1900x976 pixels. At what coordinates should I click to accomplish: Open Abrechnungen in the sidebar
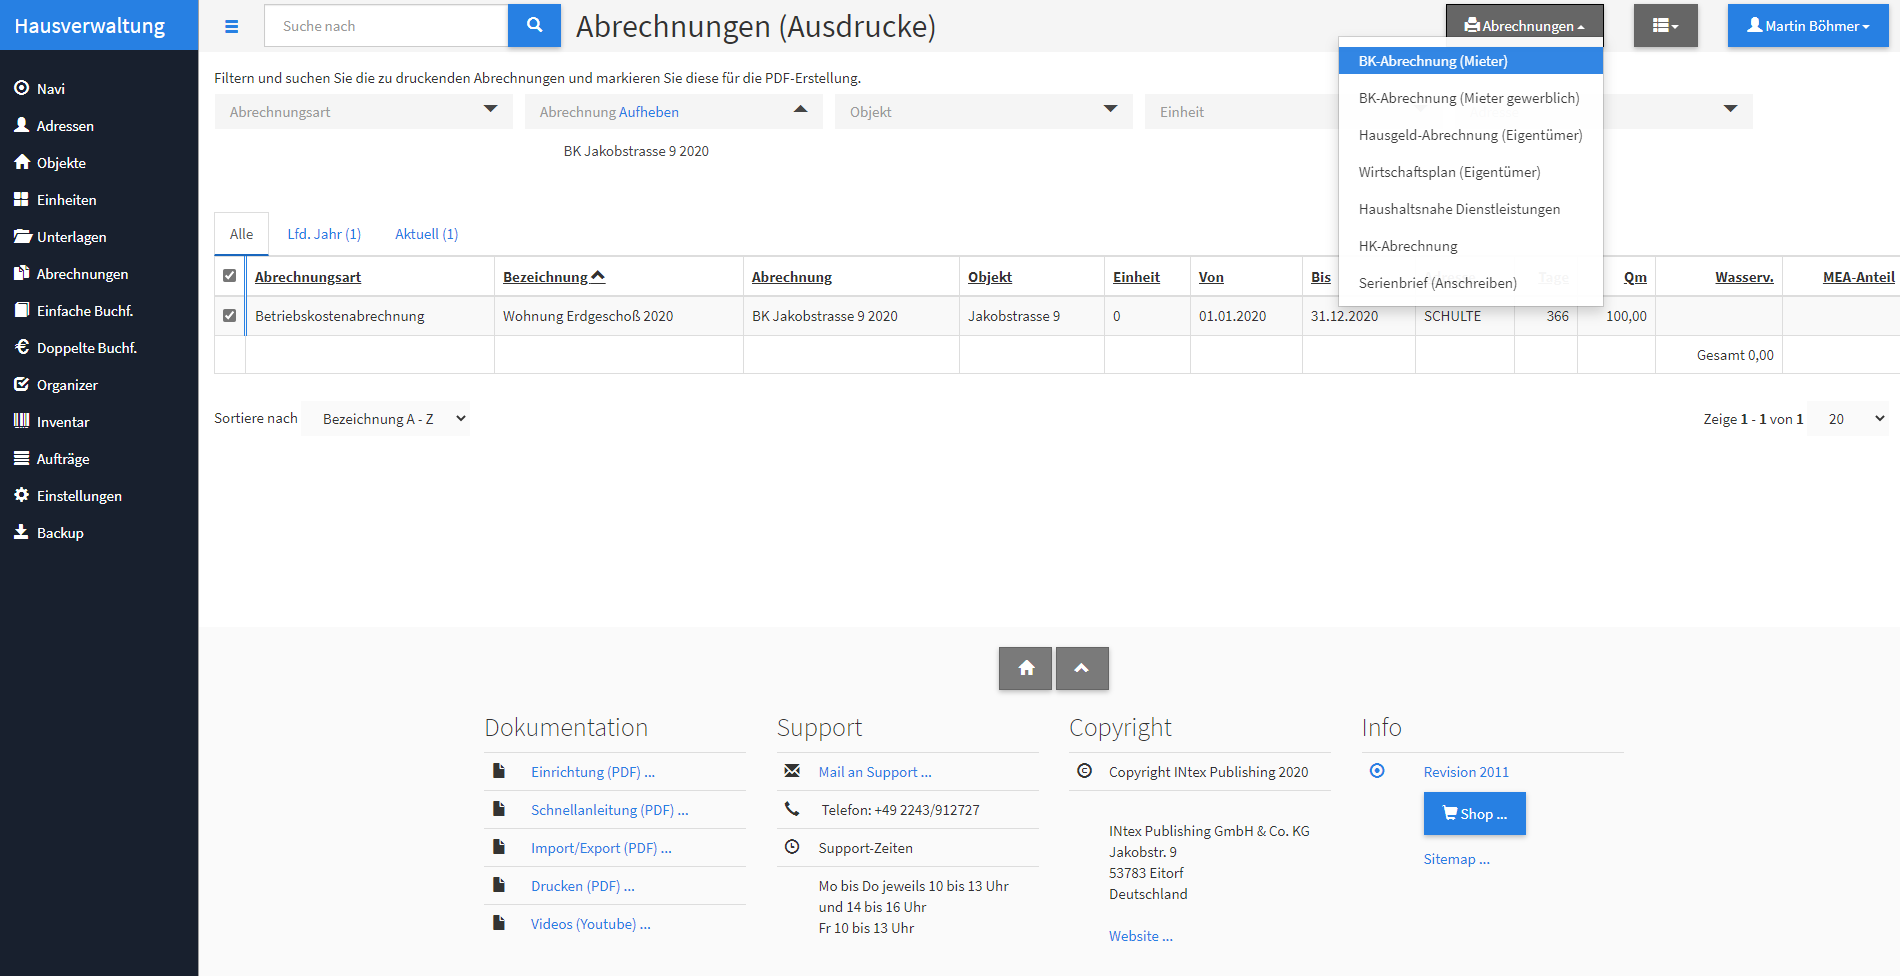(82, 274)
